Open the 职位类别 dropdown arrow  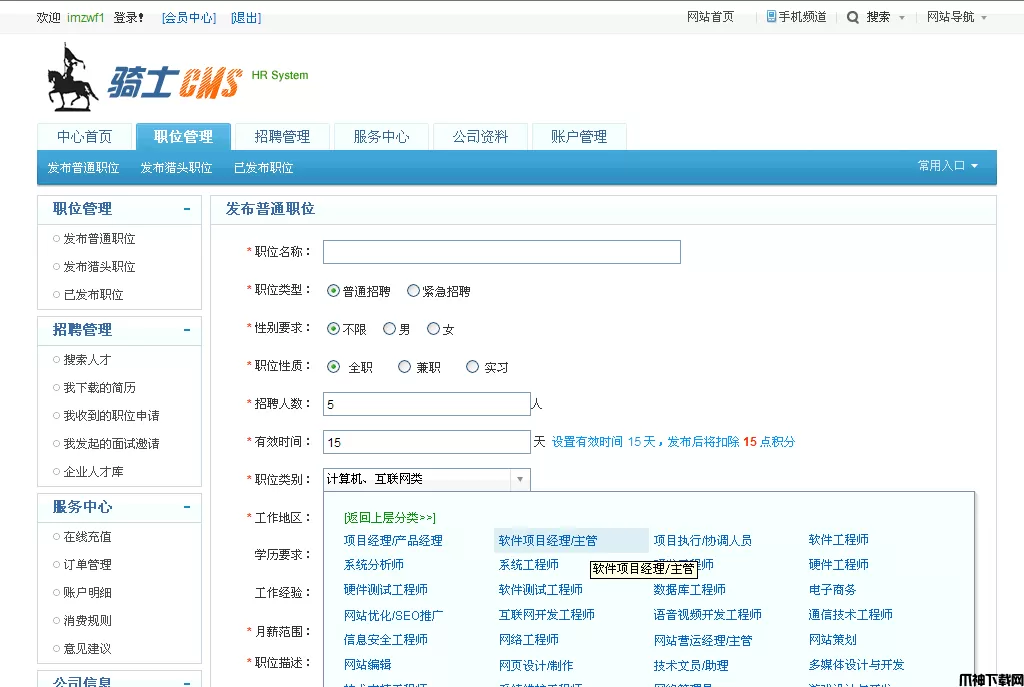pyautogui.click(x=519, y=480)
